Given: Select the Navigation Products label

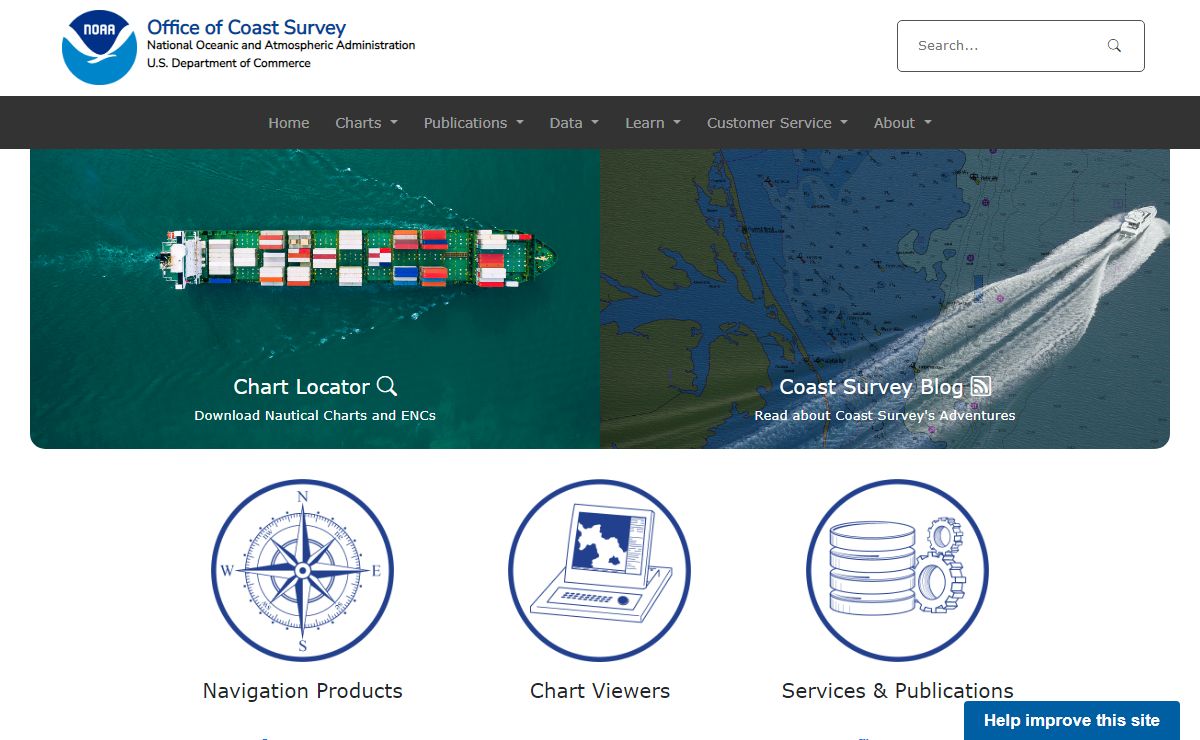Looking at the screenshot, I should click(x=302, y=691).
